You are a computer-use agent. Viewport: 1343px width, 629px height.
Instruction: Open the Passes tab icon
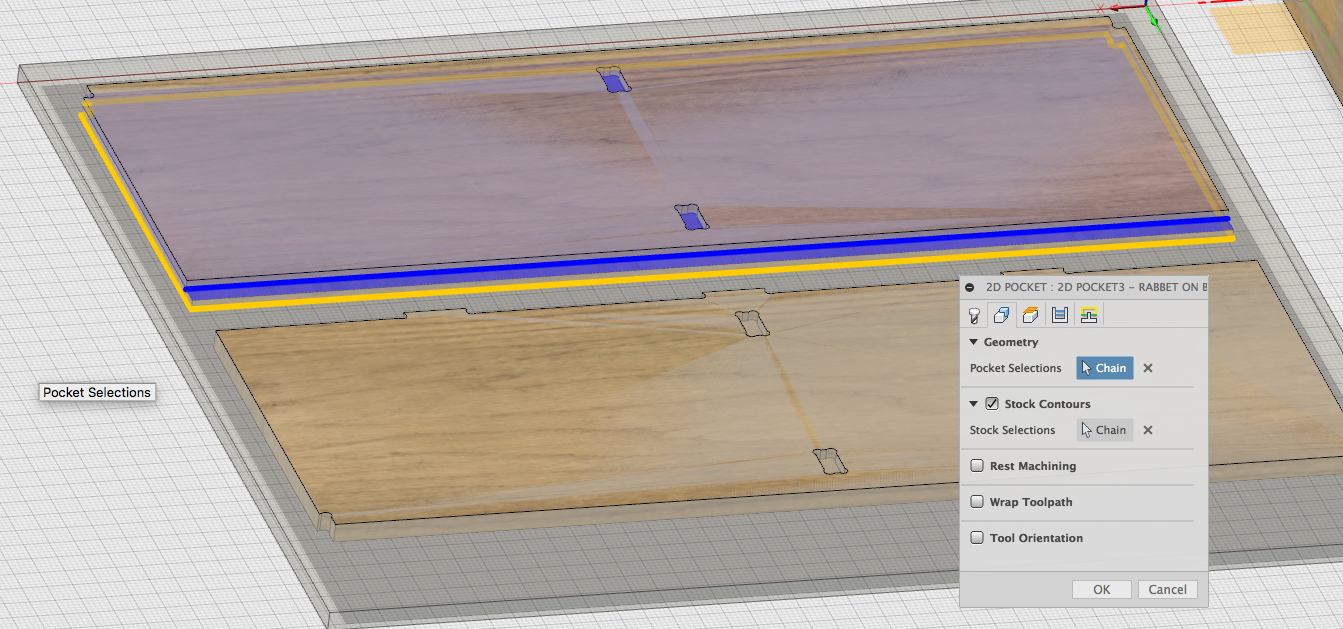pyautogui.click(x=1059, y=314)
